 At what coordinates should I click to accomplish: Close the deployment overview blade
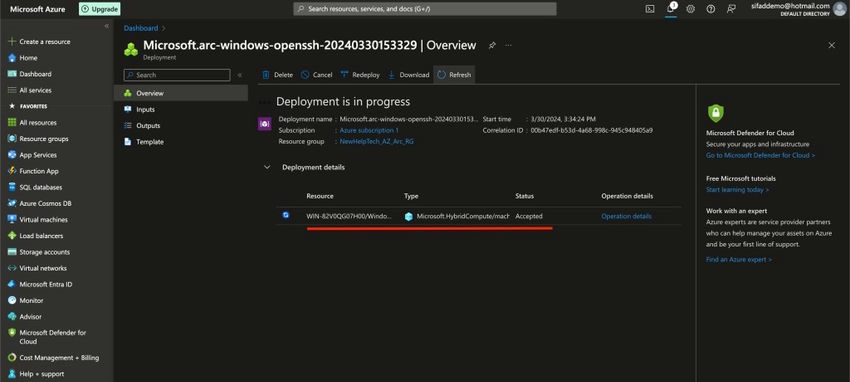click(832, 46)
